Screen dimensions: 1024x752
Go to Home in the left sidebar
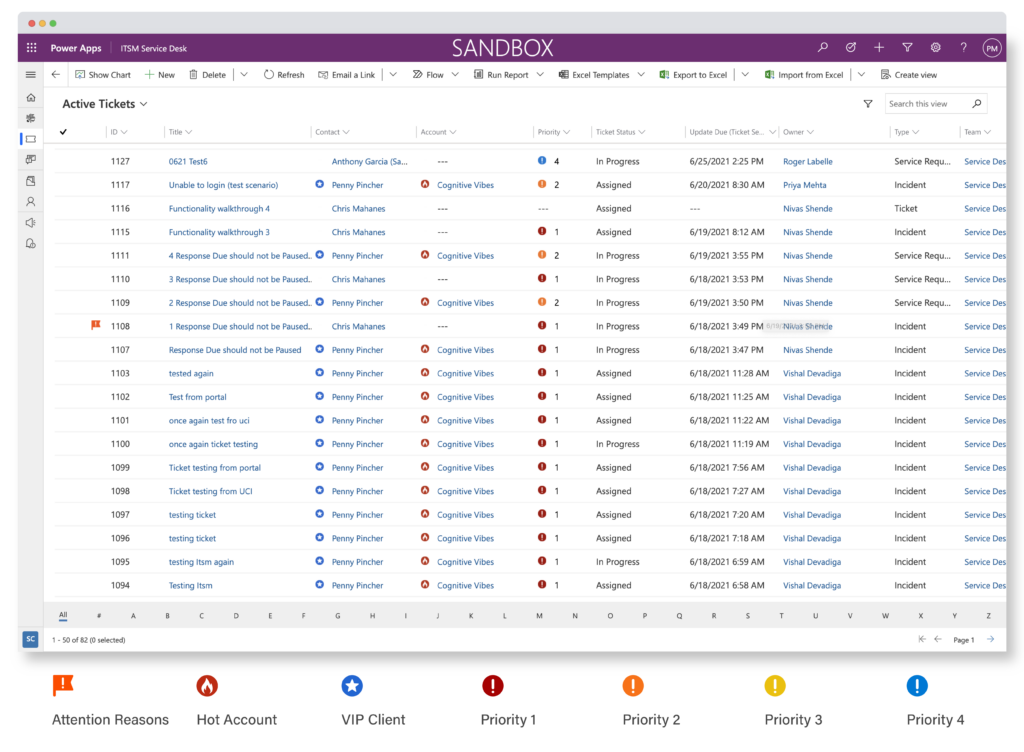(31, 97)
